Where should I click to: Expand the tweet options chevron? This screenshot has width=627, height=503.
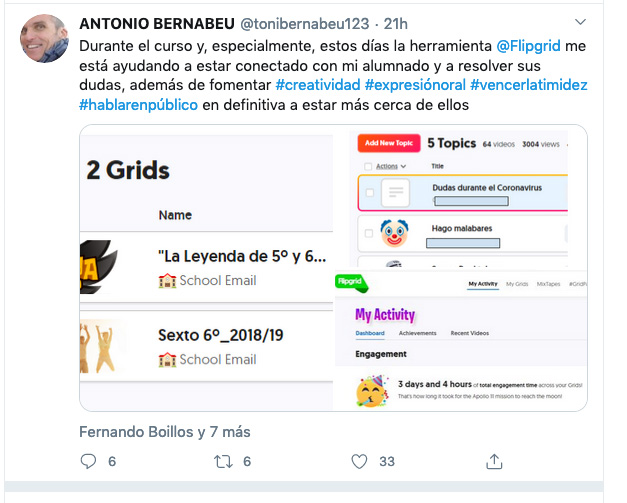(580, 22)
